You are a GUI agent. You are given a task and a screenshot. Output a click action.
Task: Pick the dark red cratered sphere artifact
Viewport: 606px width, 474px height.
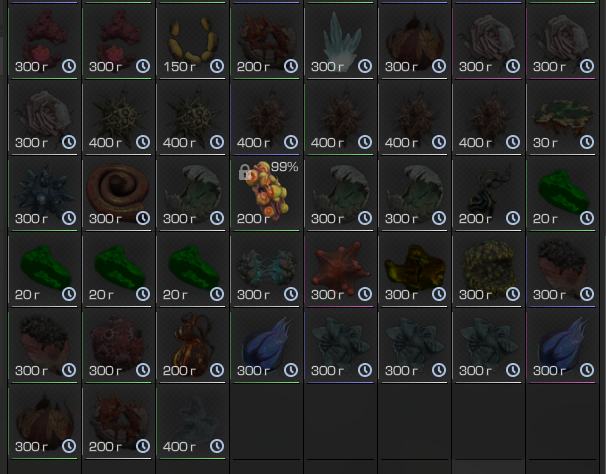tap(118, 344)
